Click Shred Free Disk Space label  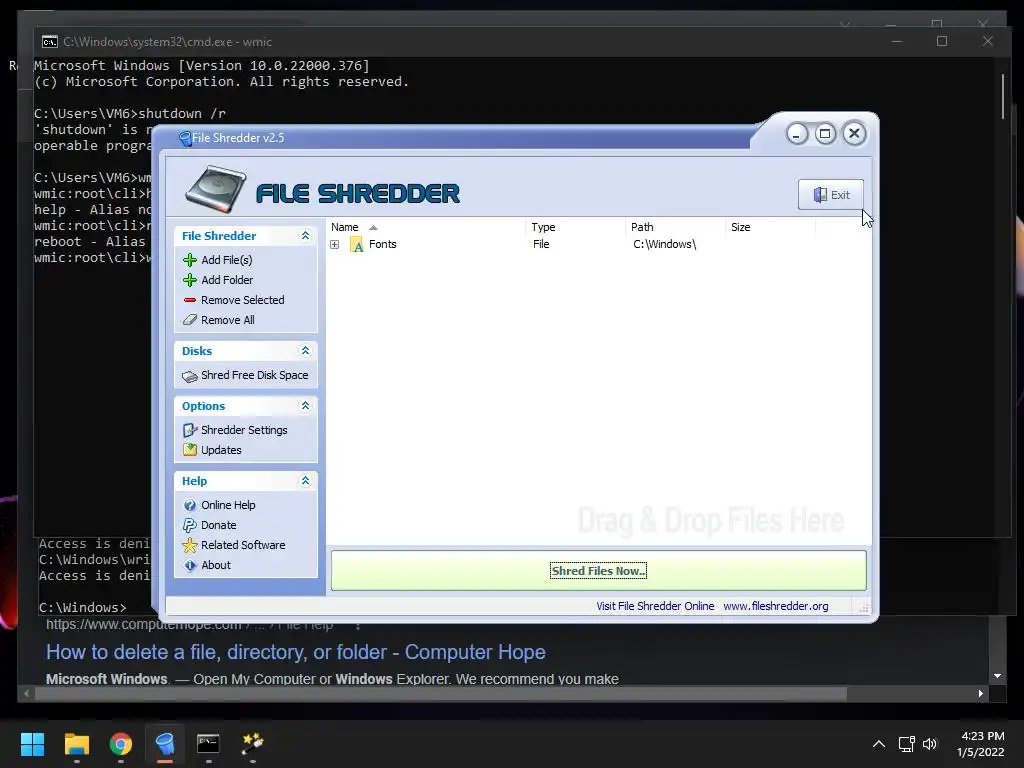point(255,376)
